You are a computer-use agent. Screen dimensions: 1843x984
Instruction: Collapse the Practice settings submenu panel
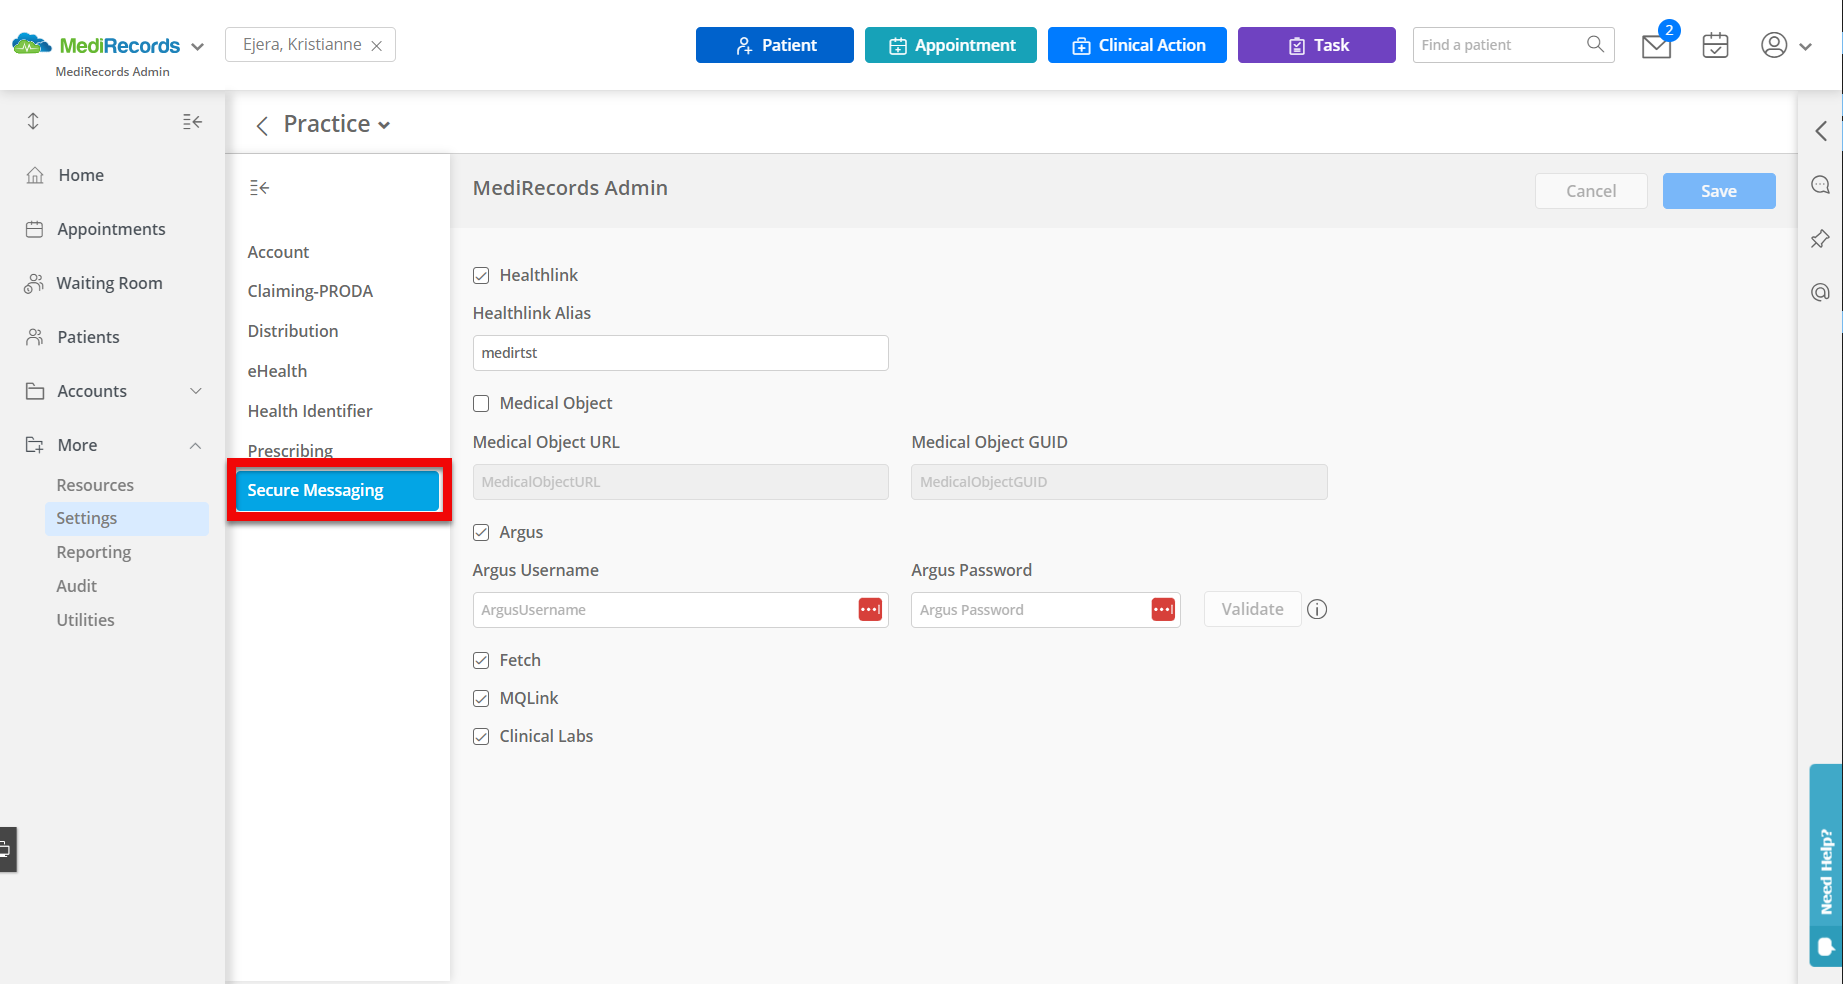pos(259,187)
